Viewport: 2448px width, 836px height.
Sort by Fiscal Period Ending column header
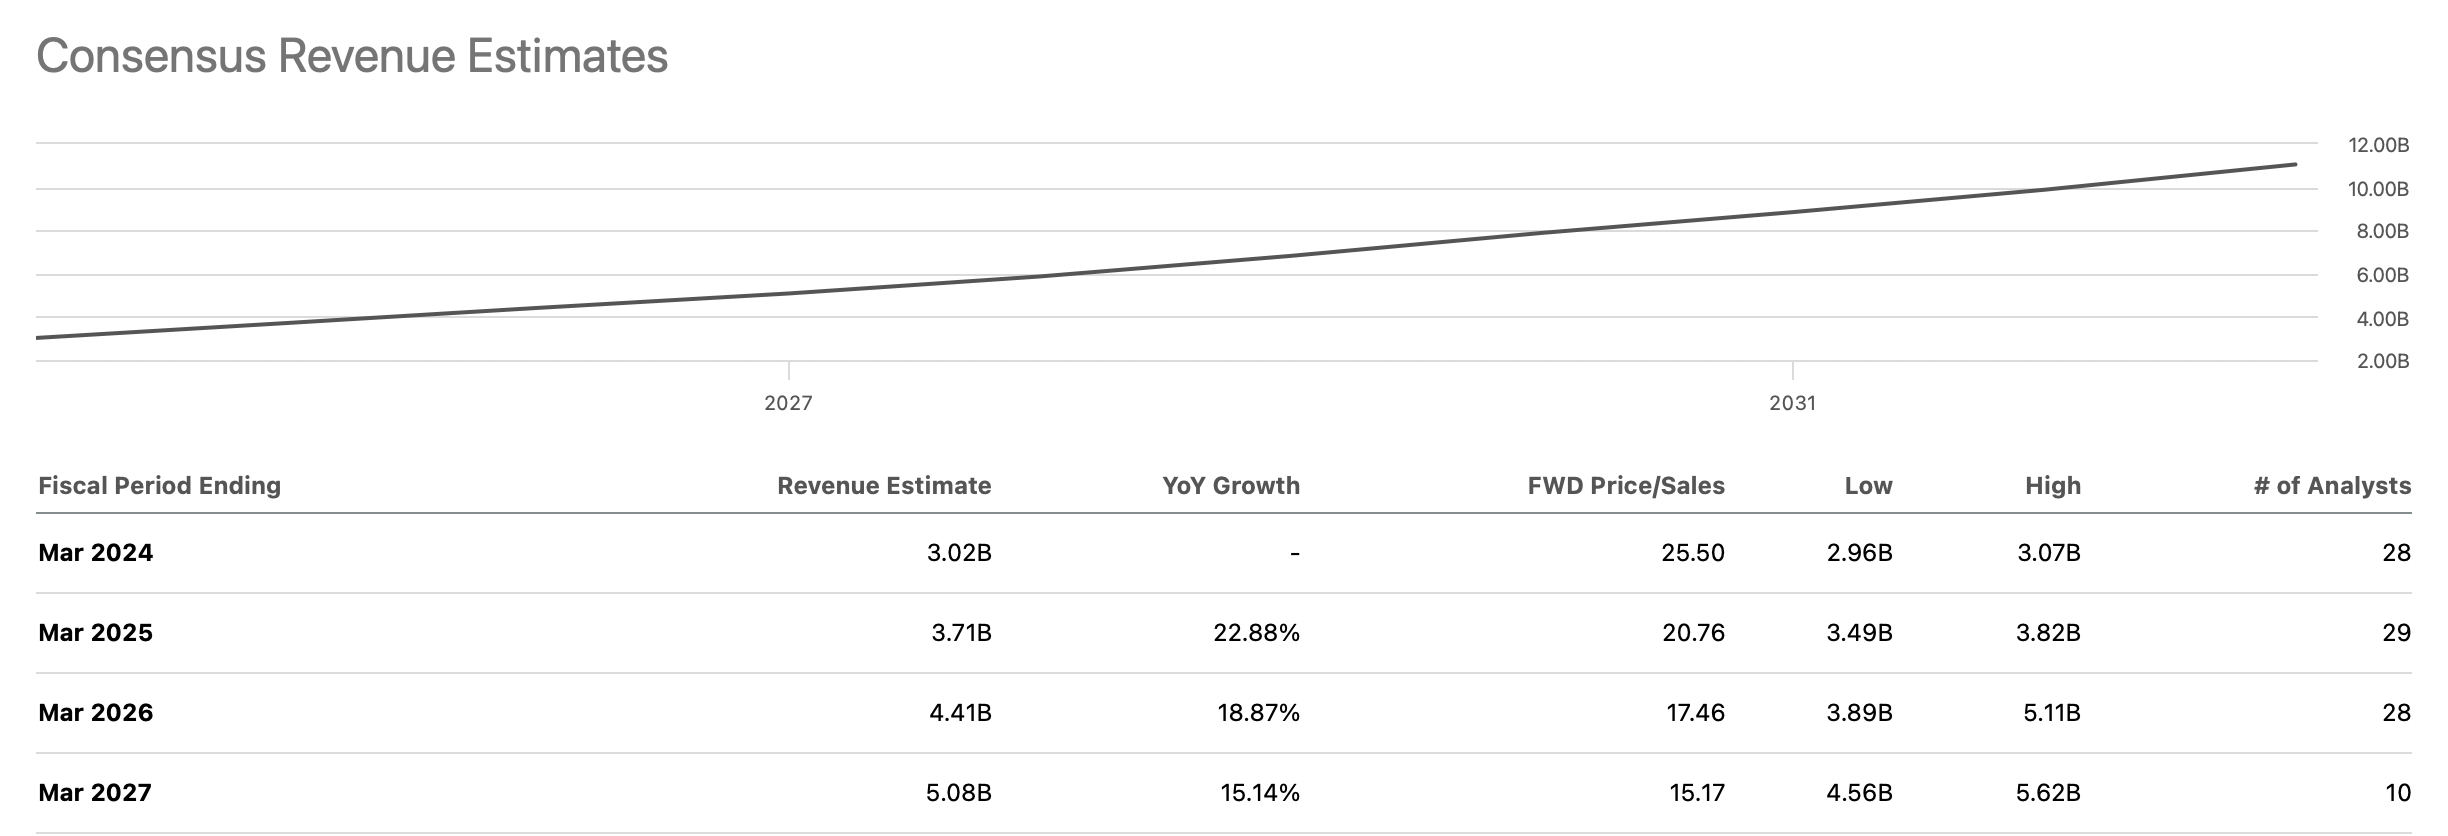[x=159, y=486]
